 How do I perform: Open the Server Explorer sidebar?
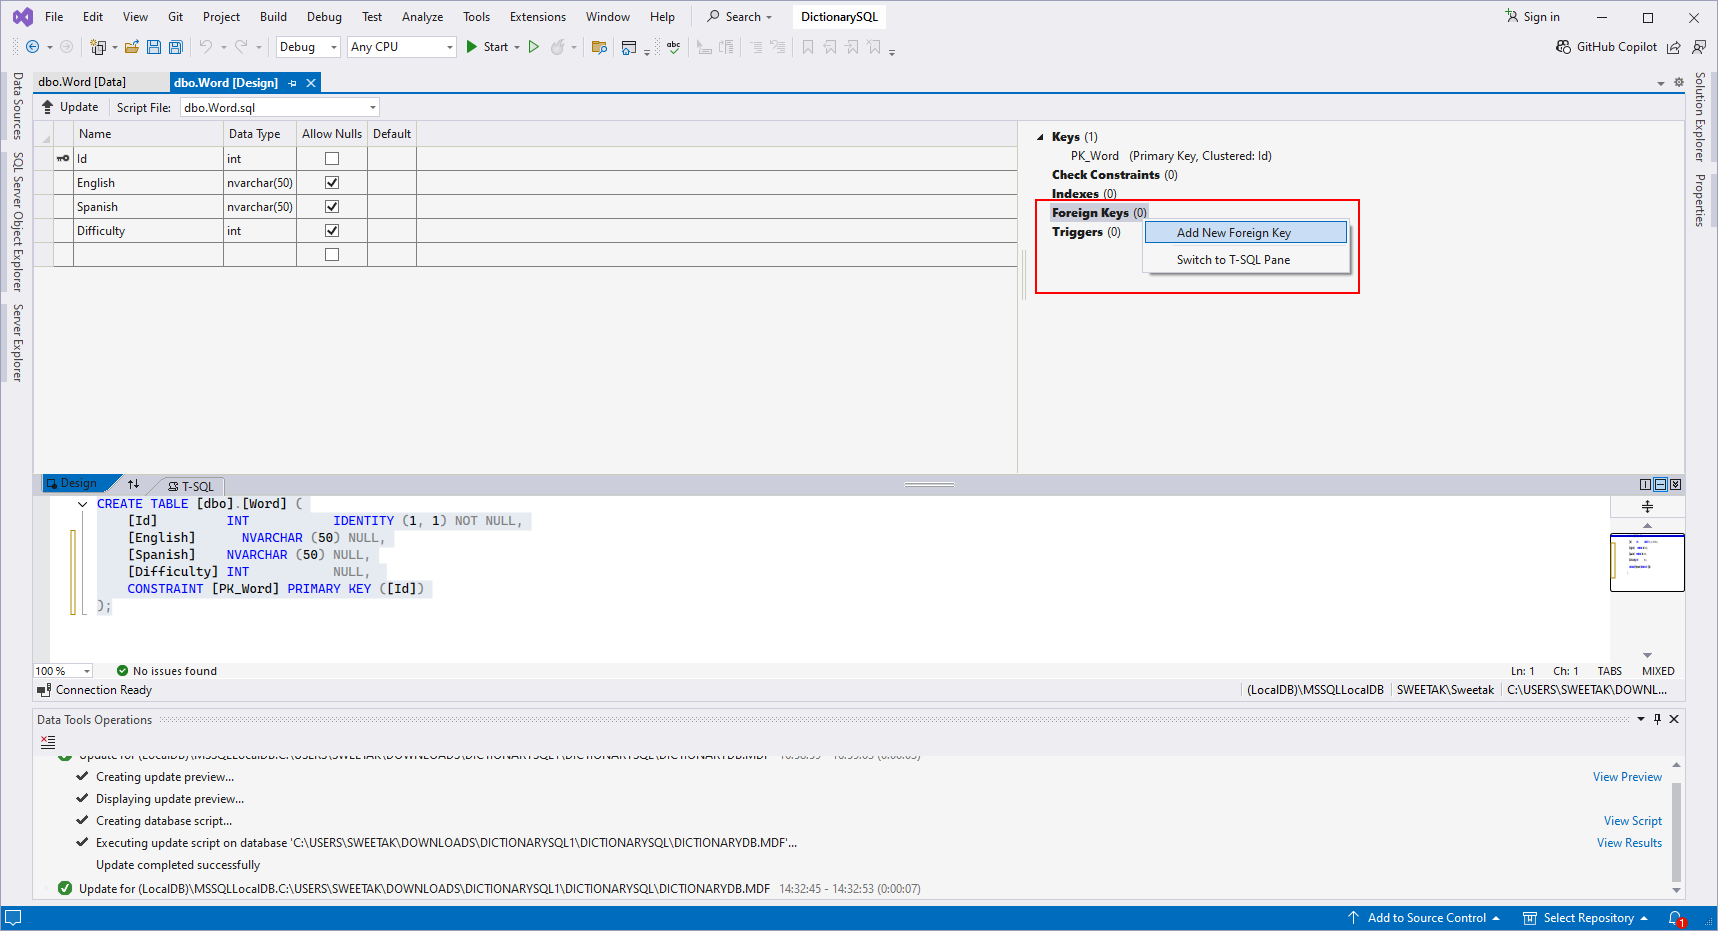(x=17, y=340)
